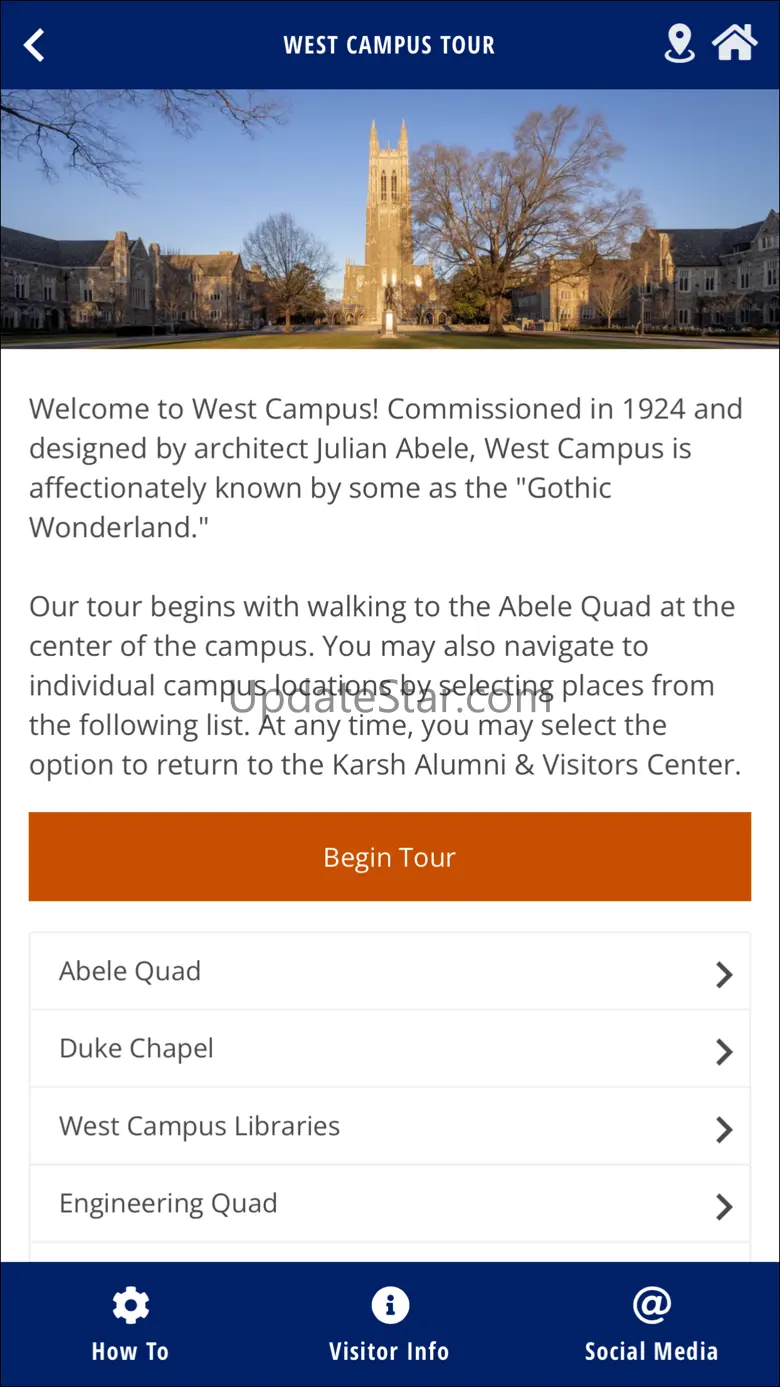Open the How To tab label
This screenshot has height=1387, width=780.
coord(130,1352)
